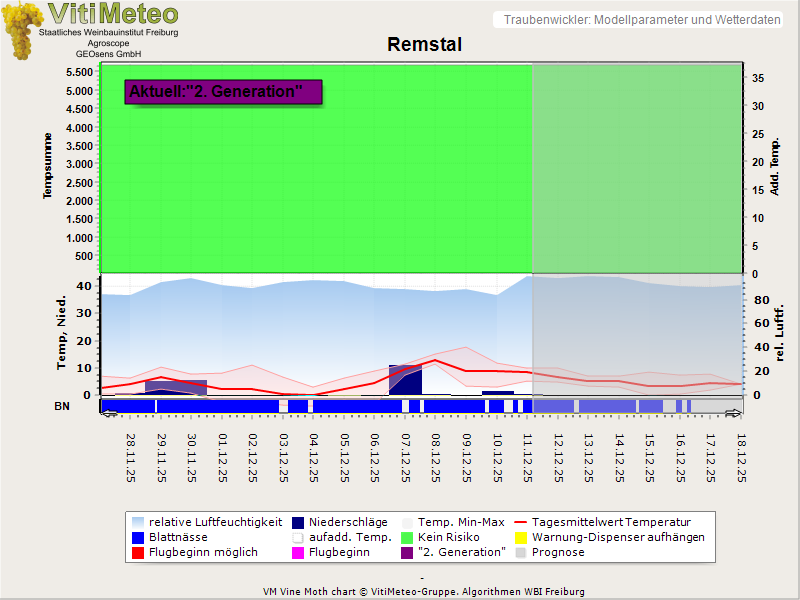Screen dimensions: 800x600
Task: Click the yellow Warnung-Dispenser aufhängen swatch
Action: pos(520,537)
